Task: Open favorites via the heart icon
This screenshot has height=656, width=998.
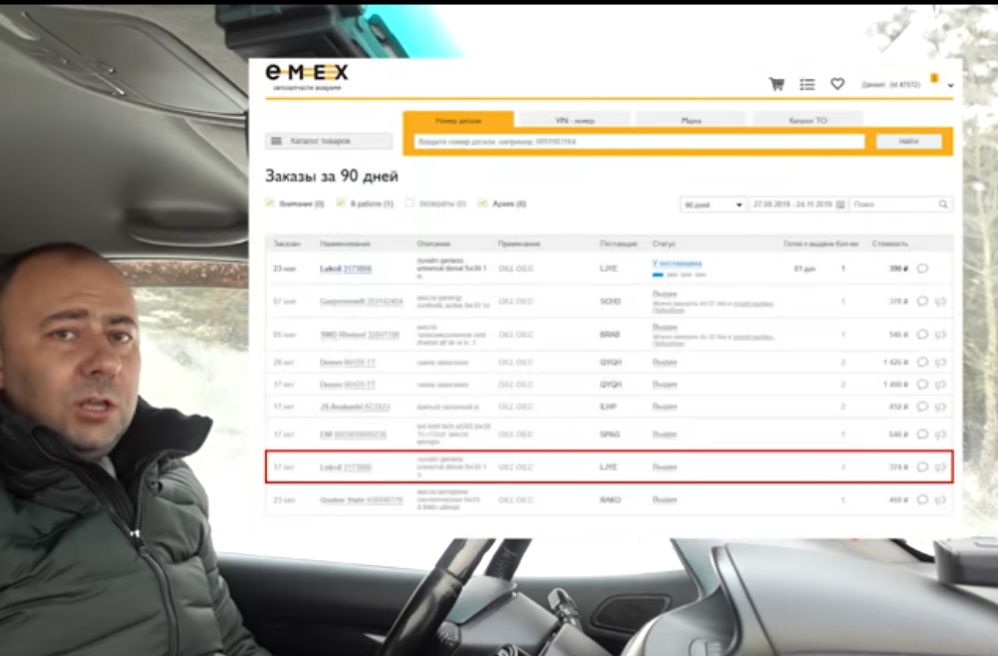Action: click(838, 85)
